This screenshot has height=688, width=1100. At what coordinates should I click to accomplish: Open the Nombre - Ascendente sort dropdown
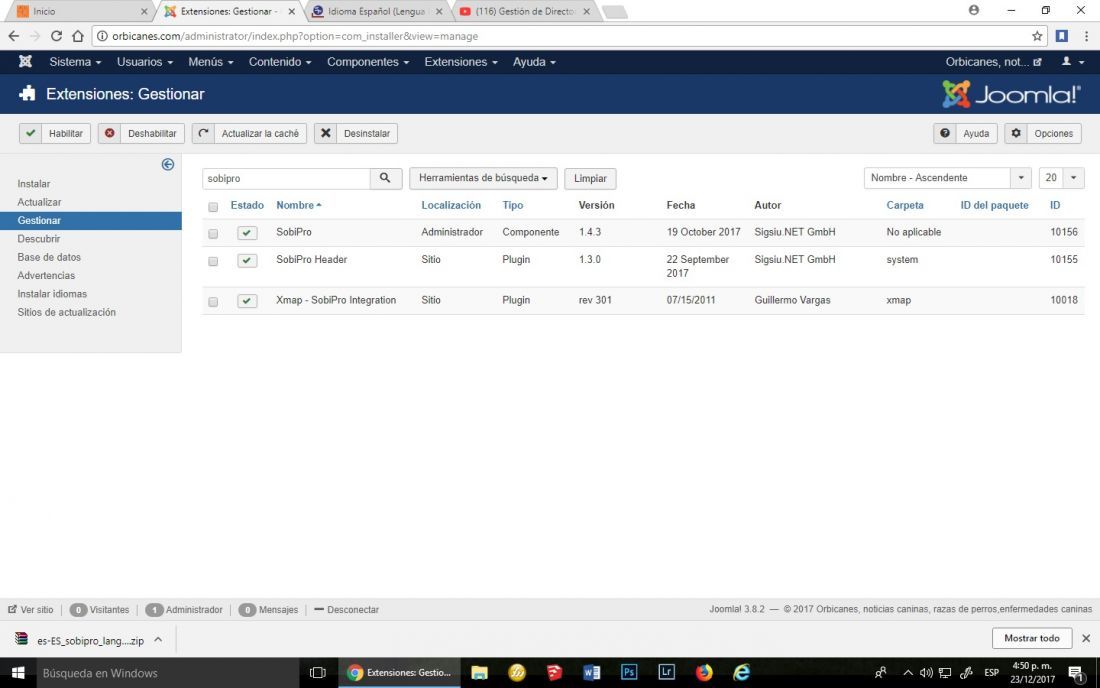pyautogui.click(x=948, y=178)
